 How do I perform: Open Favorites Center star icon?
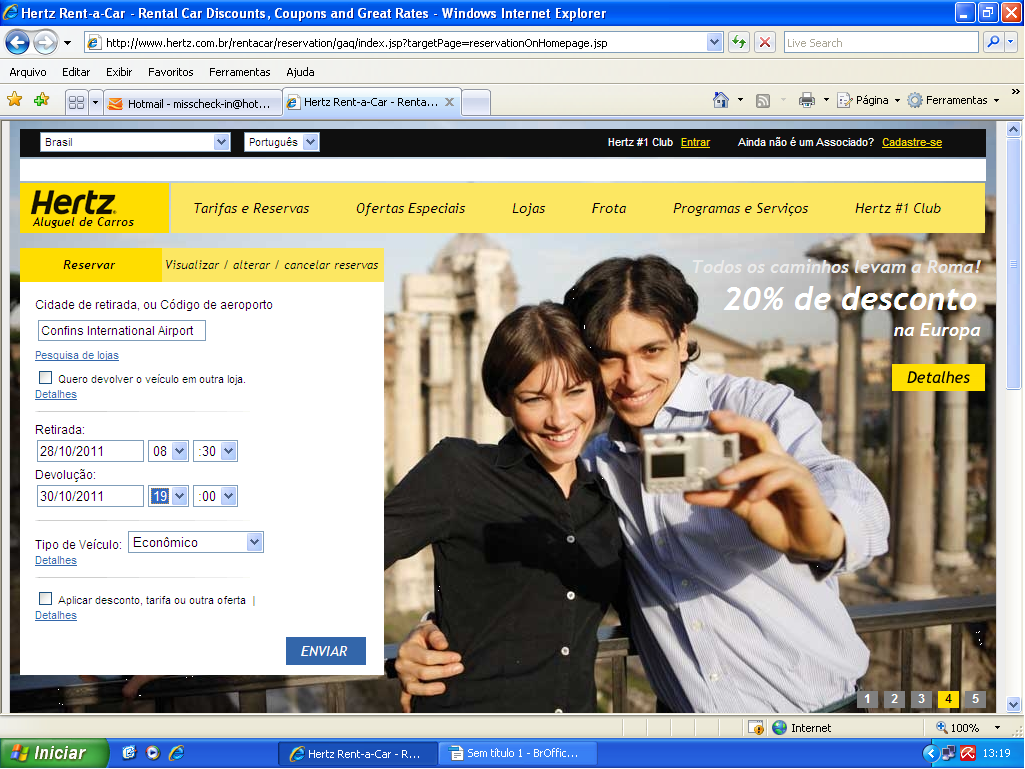click(x=15, y=100)
